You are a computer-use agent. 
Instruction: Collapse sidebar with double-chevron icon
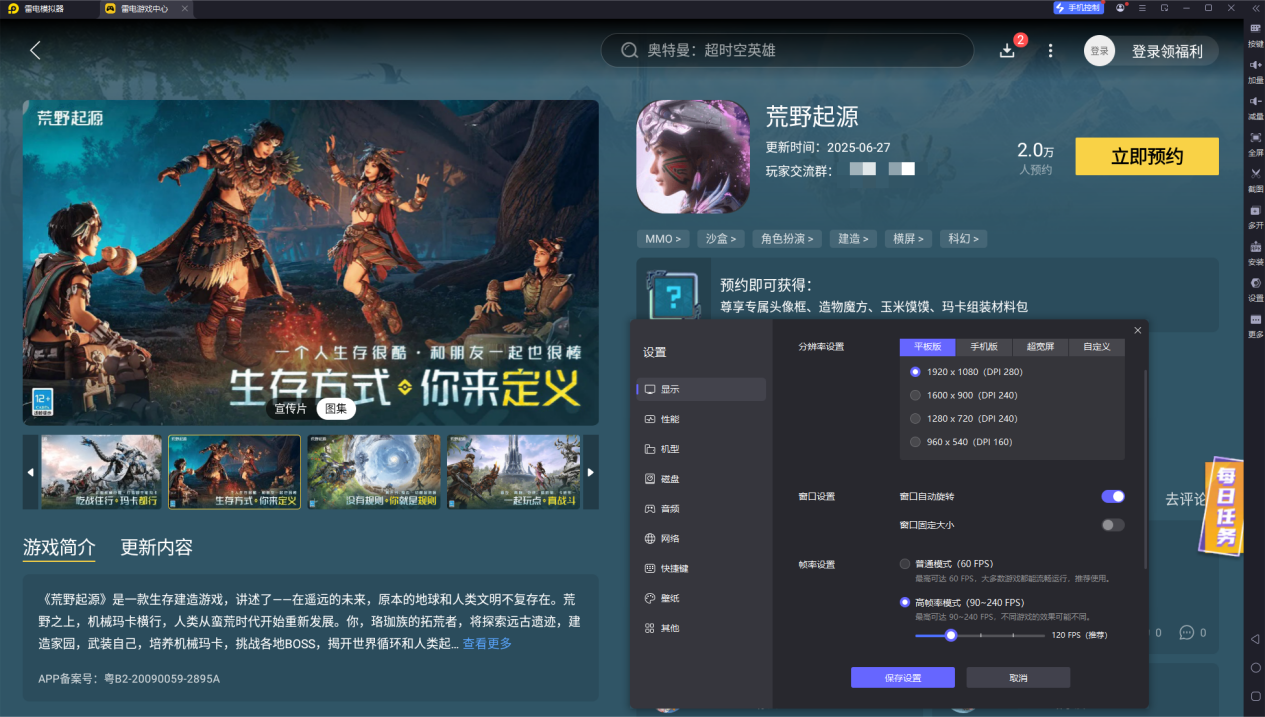(x=1255, y=8)
